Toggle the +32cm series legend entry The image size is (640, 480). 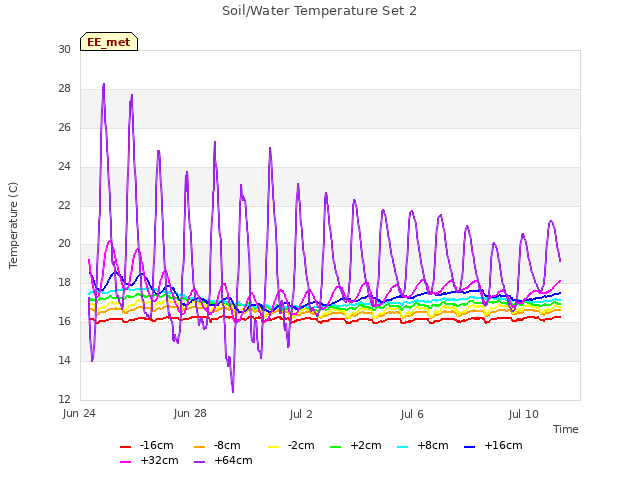(x=149, y=460)
